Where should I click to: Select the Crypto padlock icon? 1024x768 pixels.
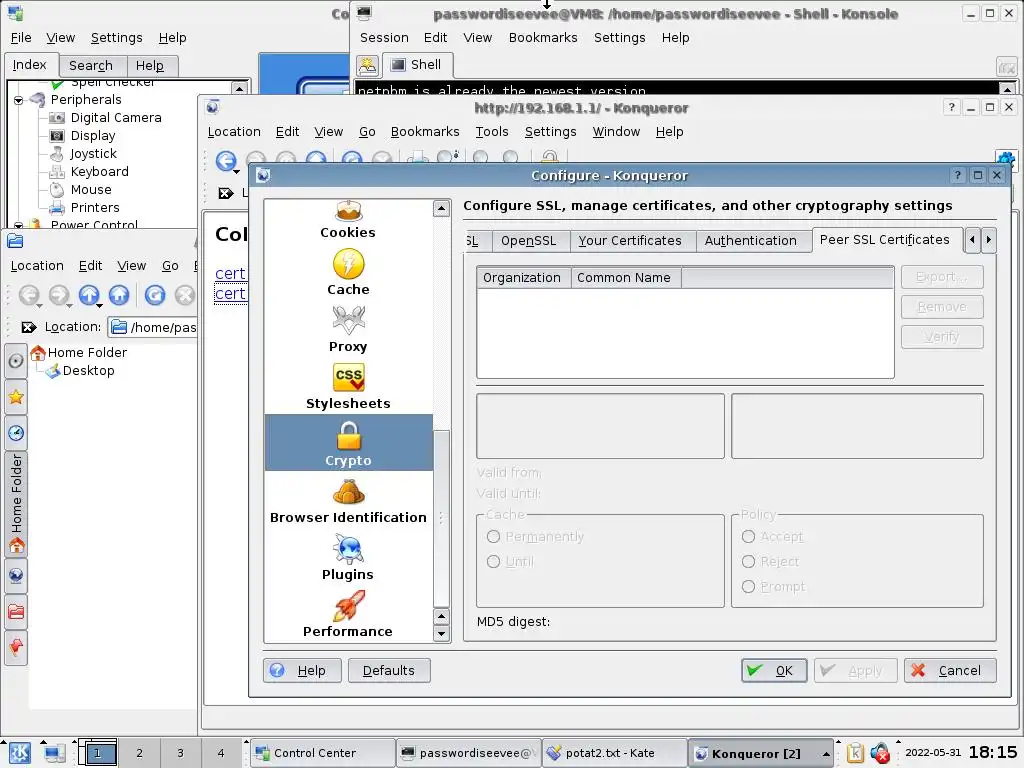349,436
